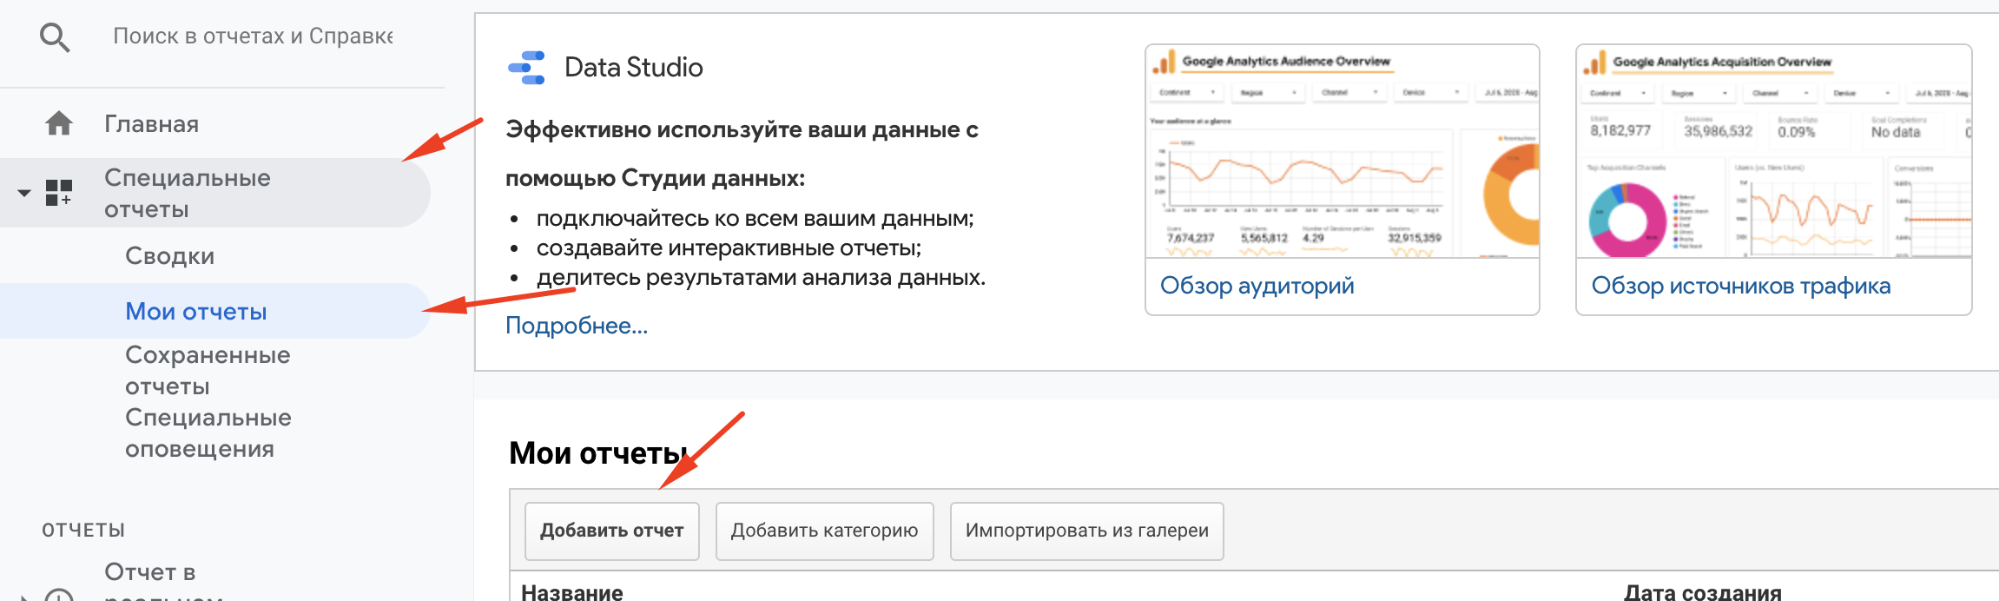Focus the Поиск в отчетах и Справке field
Viewport: 1999px width, 601px height.
pyautogui.click(x=253, y=36)
